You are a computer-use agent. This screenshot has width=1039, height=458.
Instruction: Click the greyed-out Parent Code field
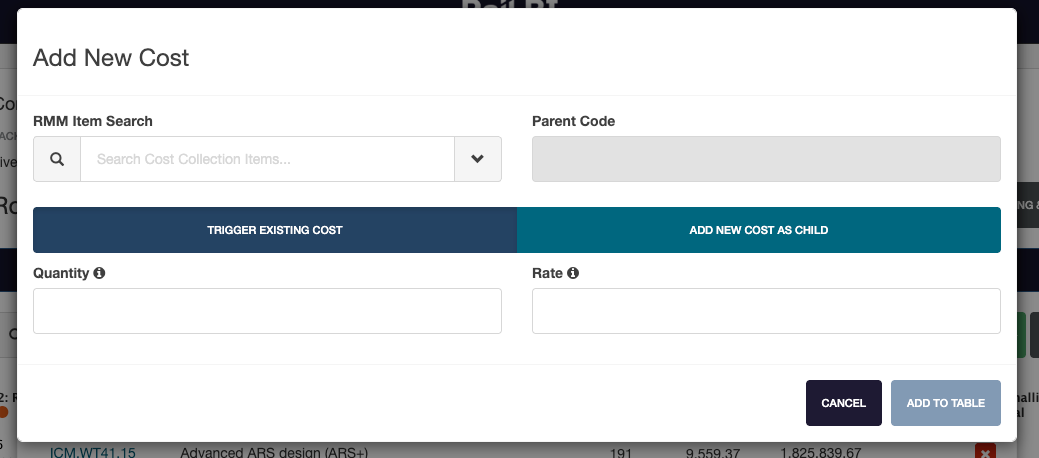[x=766, y=159]
